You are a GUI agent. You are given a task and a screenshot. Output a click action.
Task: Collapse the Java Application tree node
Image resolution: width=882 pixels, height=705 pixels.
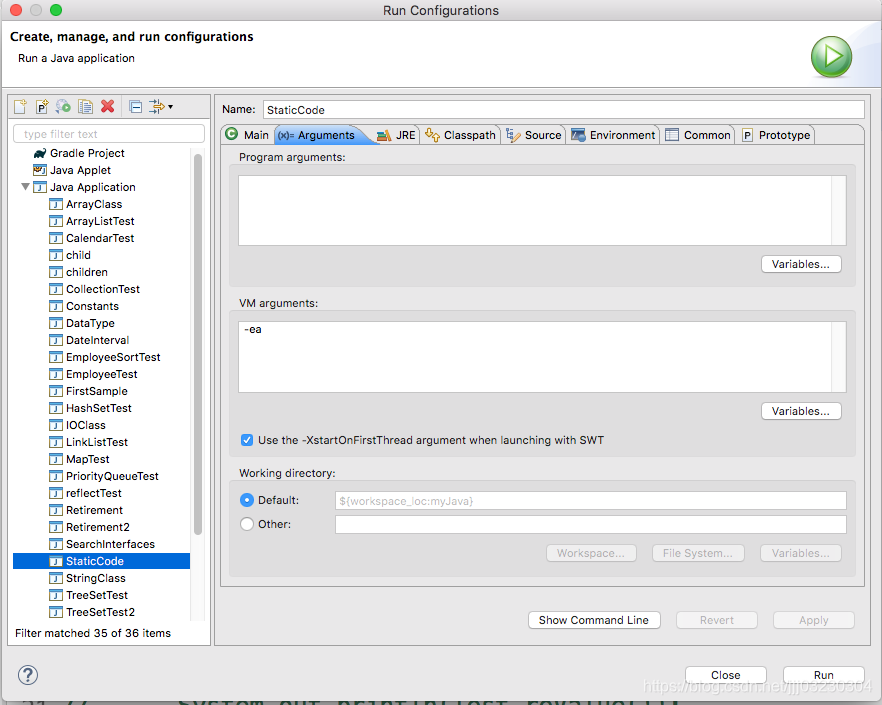(25, 186)
